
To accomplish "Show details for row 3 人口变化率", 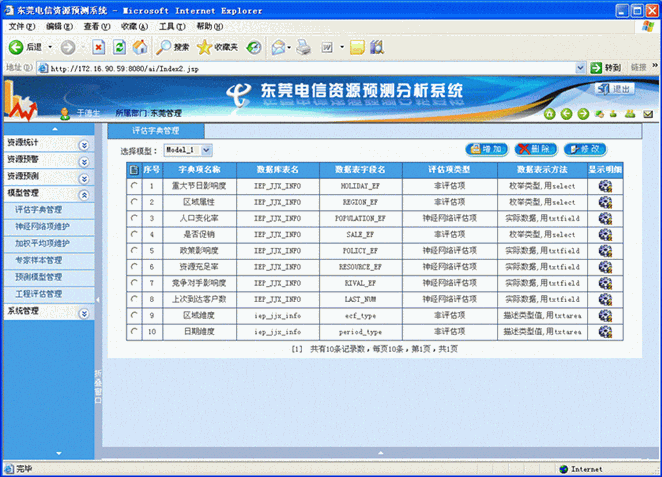I will pyautogui.click(x=605, y=219).
